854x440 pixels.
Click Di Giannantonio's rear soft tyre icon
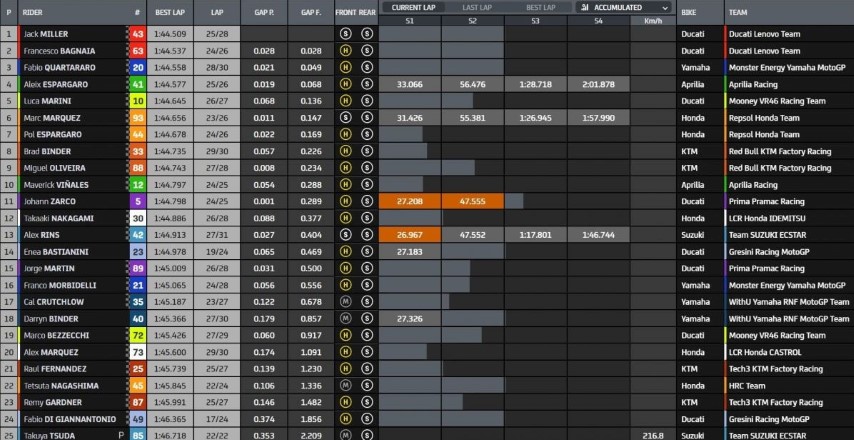(x=367, y=419)
